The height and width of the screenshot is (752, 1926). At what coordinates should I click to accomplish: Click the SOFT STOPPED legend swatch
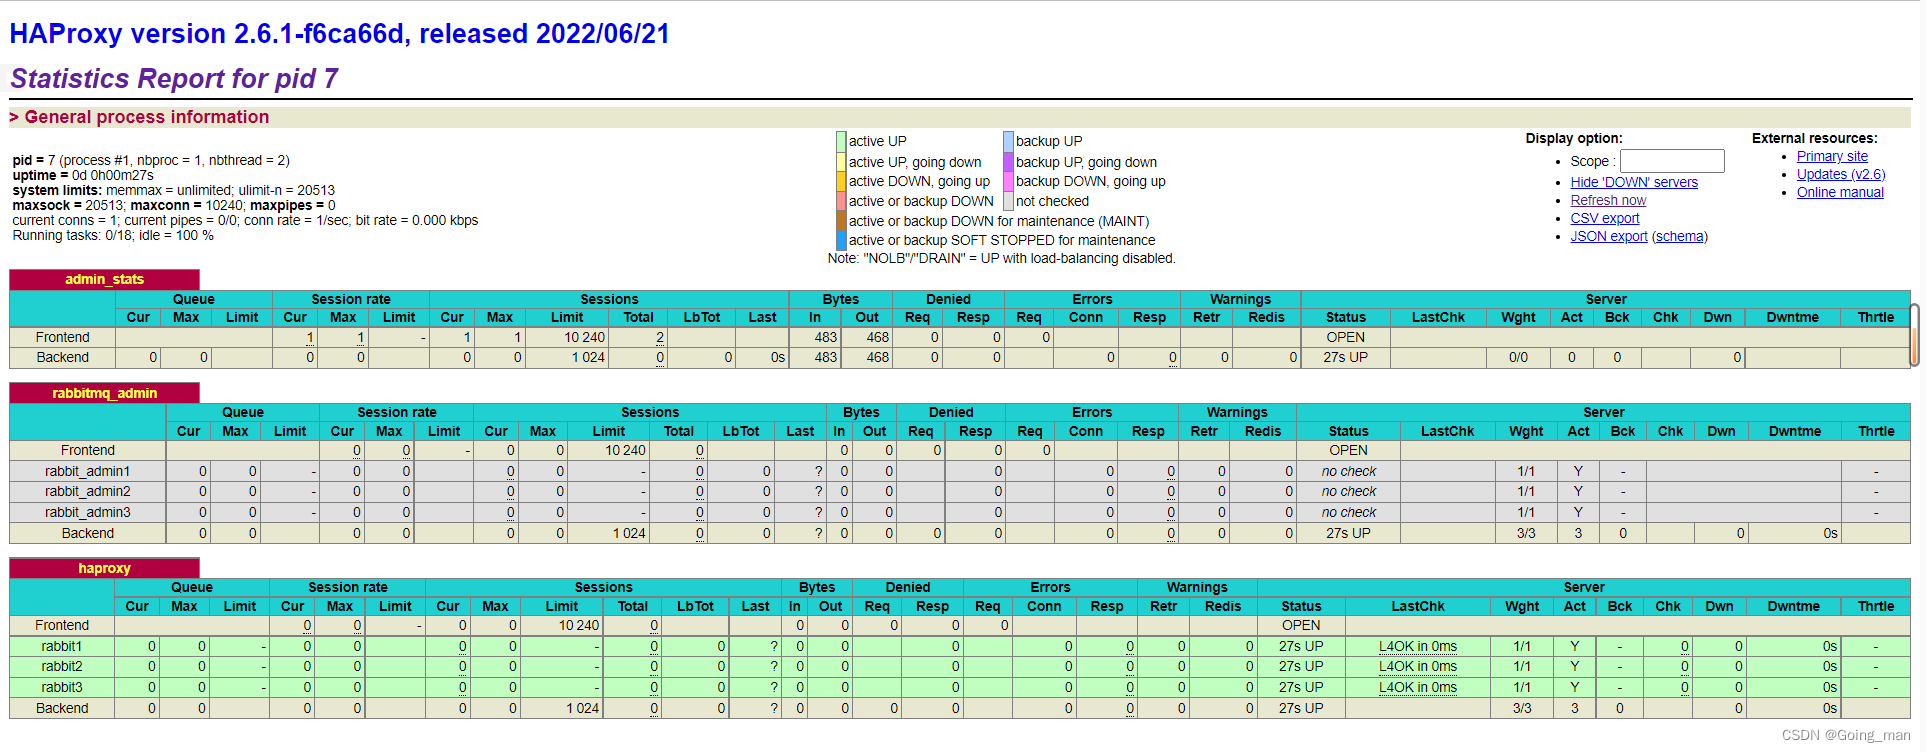[841, 240]
